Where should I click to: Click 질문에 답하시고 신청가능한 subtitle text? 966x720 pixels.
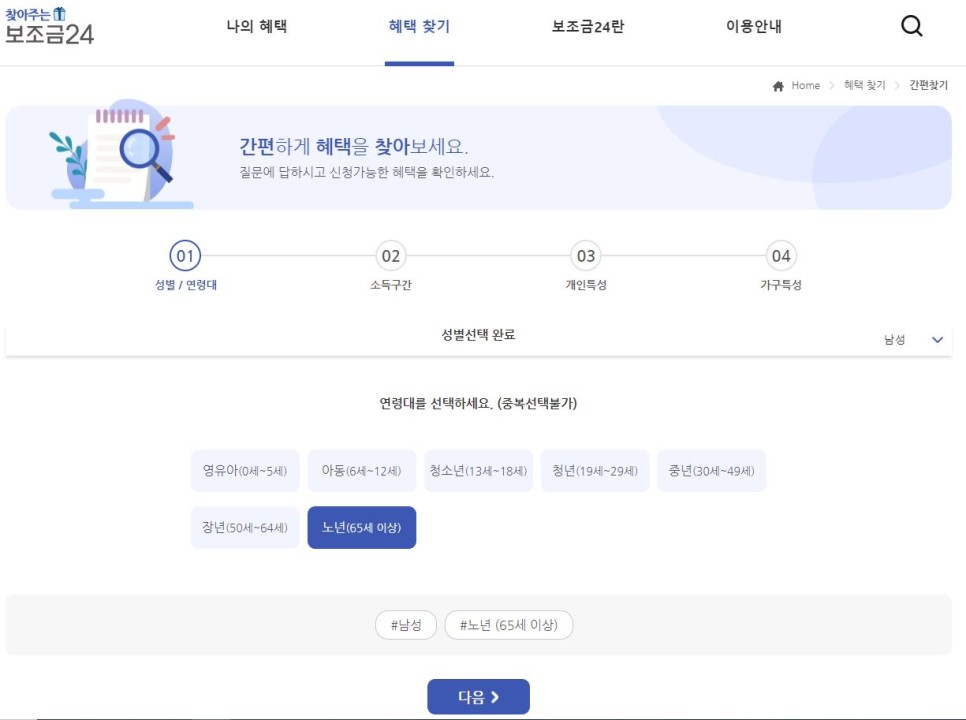(367, 172)
